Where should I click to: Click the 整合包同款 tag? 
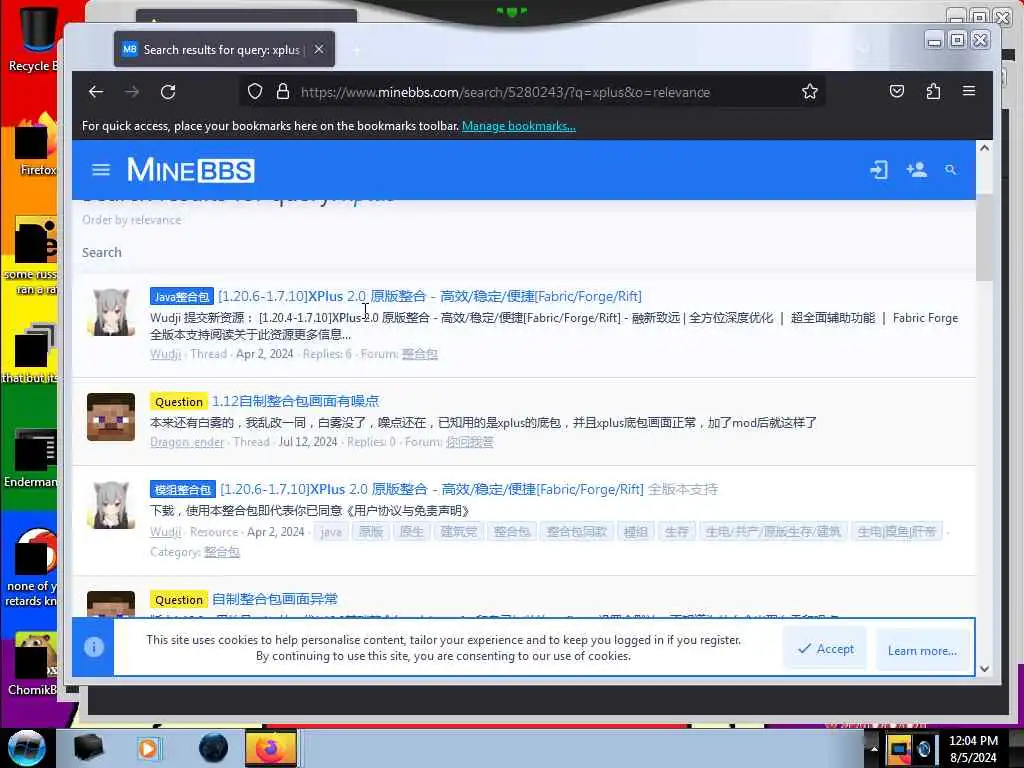[577, 532]
